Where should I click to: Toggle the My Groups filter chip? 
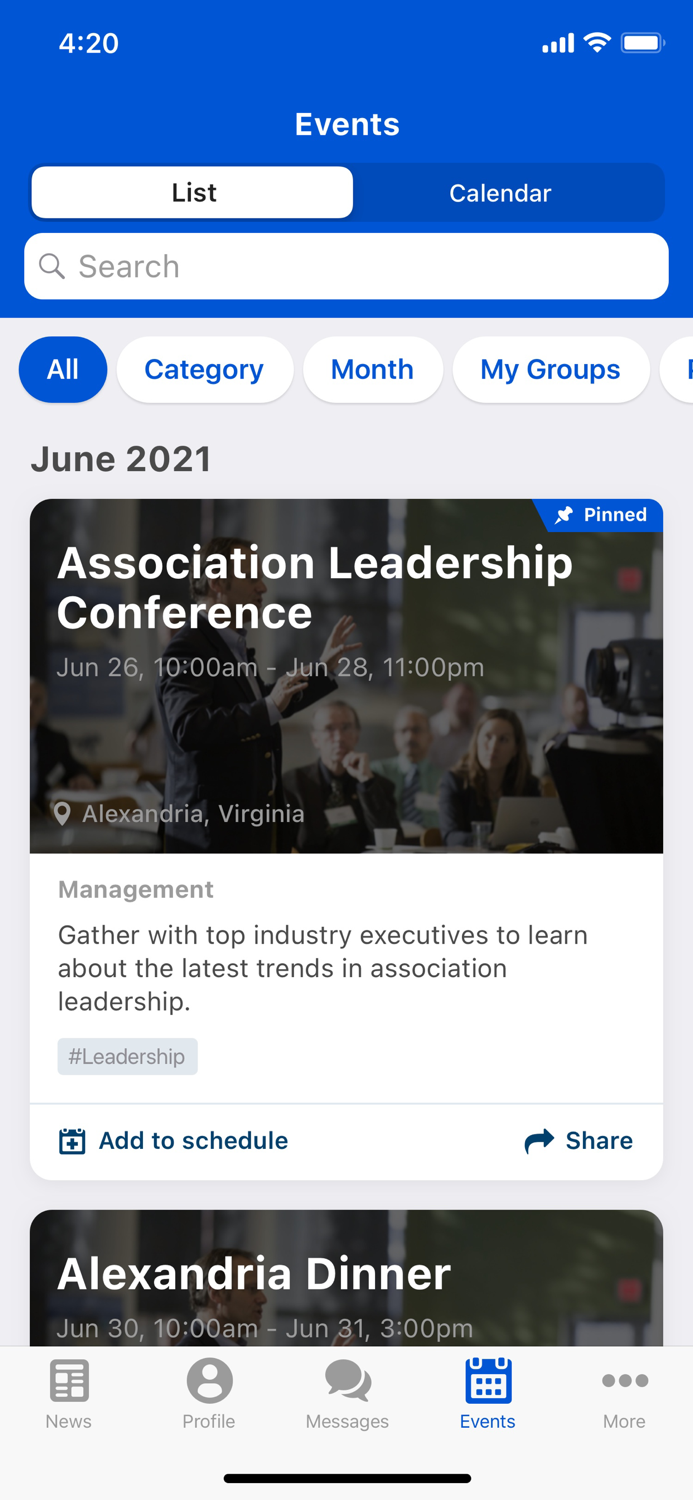pos(551,369)
